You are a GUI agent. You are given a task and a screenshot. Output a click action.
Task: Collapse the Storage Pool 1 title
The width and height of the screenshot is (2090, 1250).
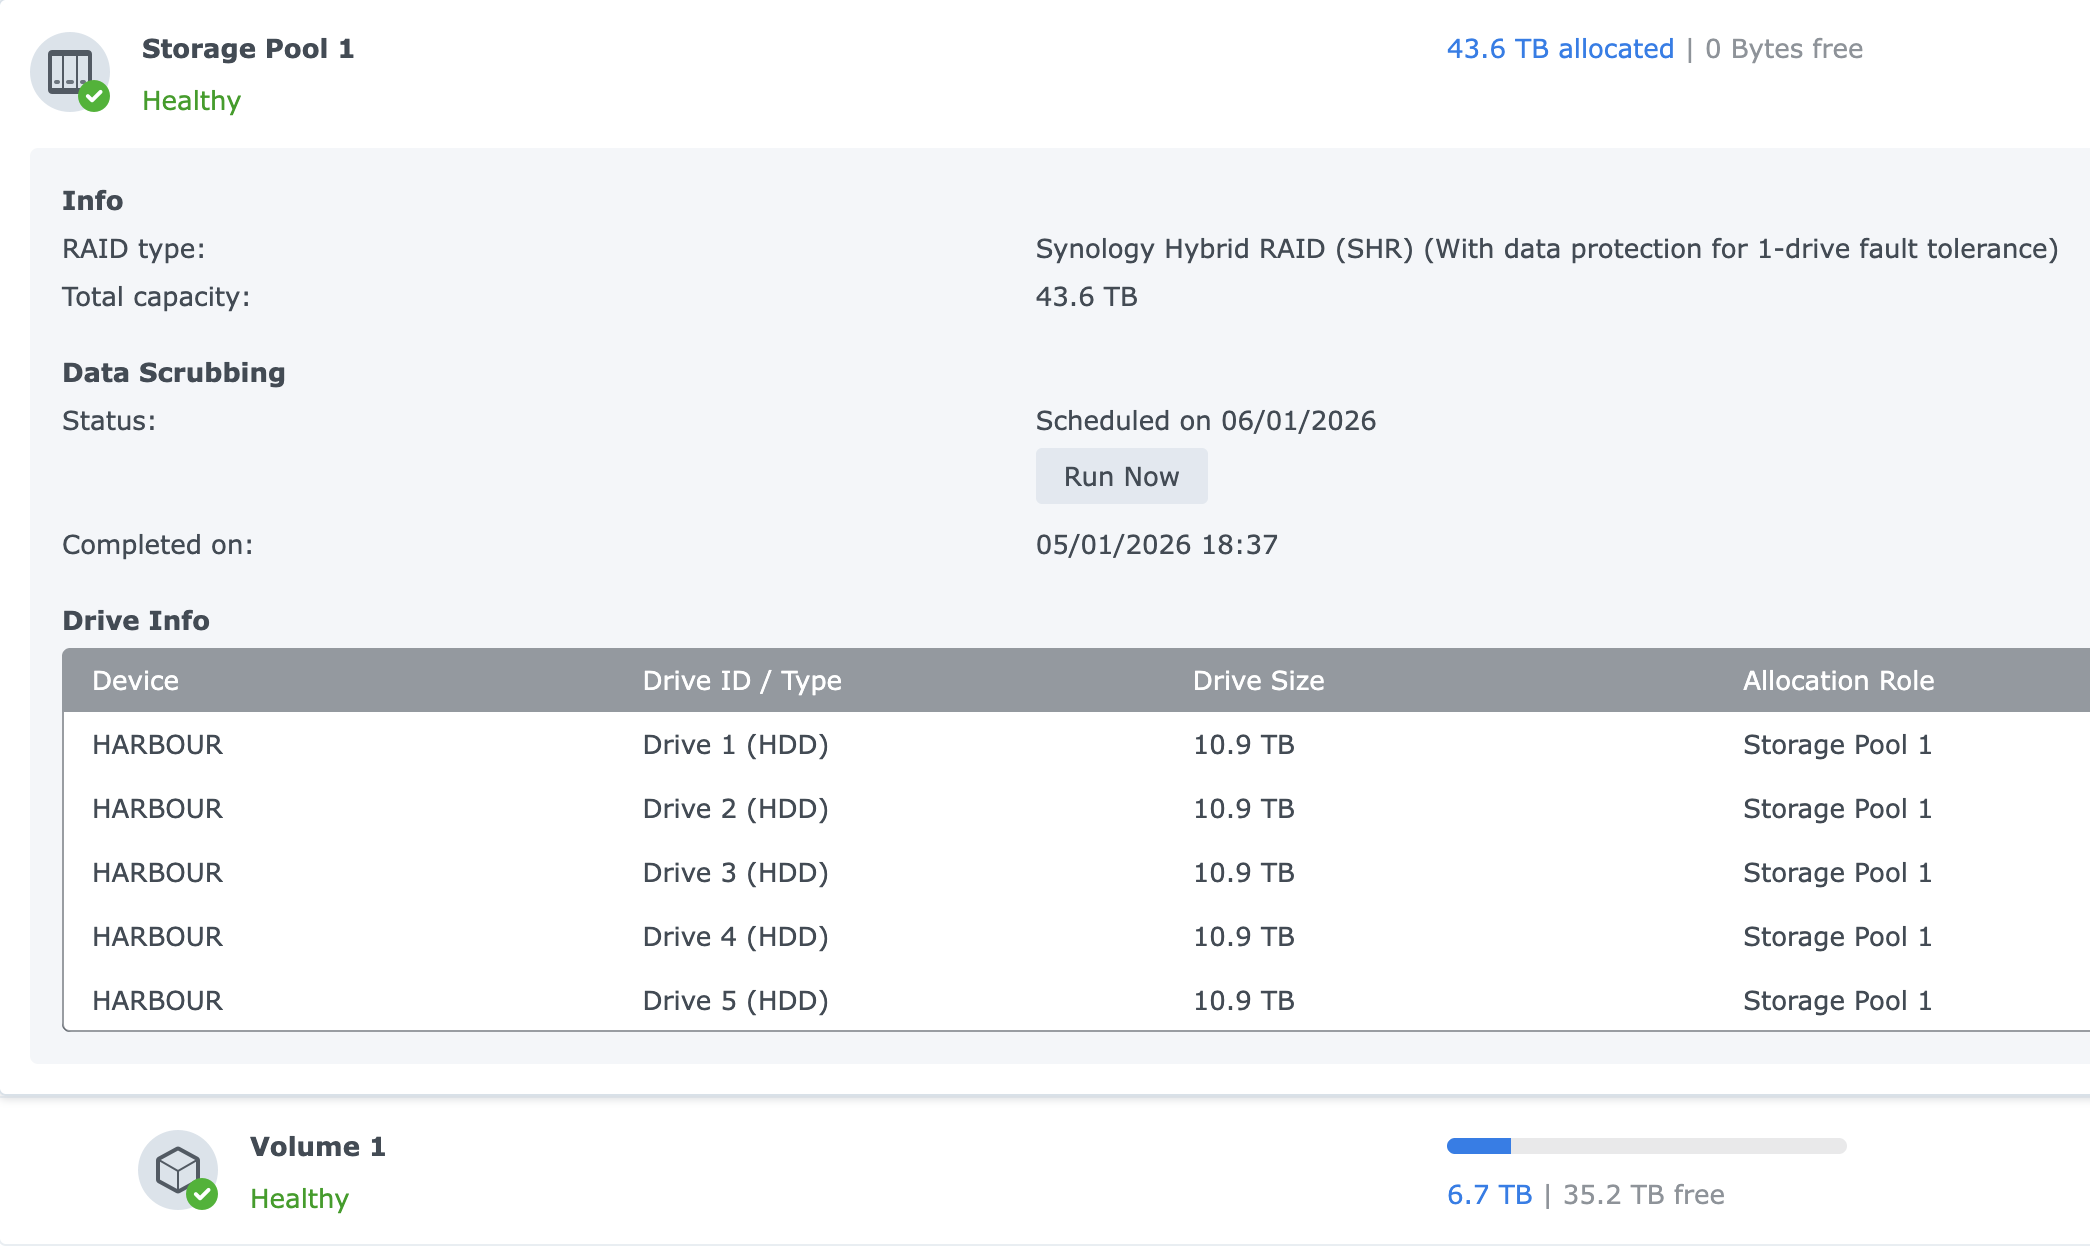tap(248, 49)
